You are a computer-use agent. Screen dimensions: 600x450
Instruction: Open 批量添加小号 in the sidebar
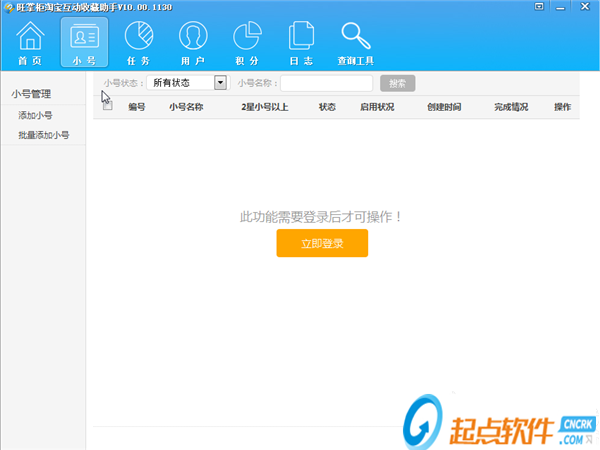click(x=44, y=135)
